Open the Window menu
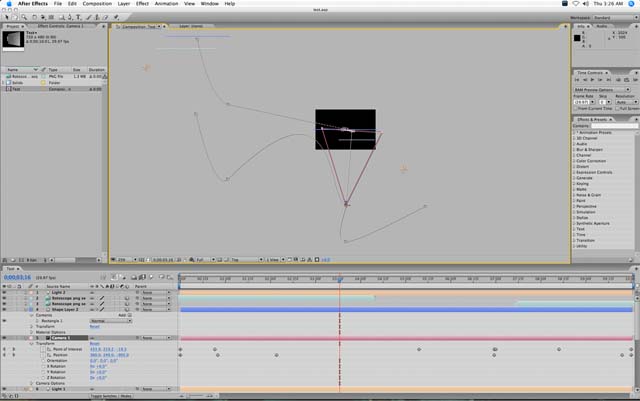Image resolution: width=640 pixels, height=401 pixels. pyautogui.click(x=209, y=4)
